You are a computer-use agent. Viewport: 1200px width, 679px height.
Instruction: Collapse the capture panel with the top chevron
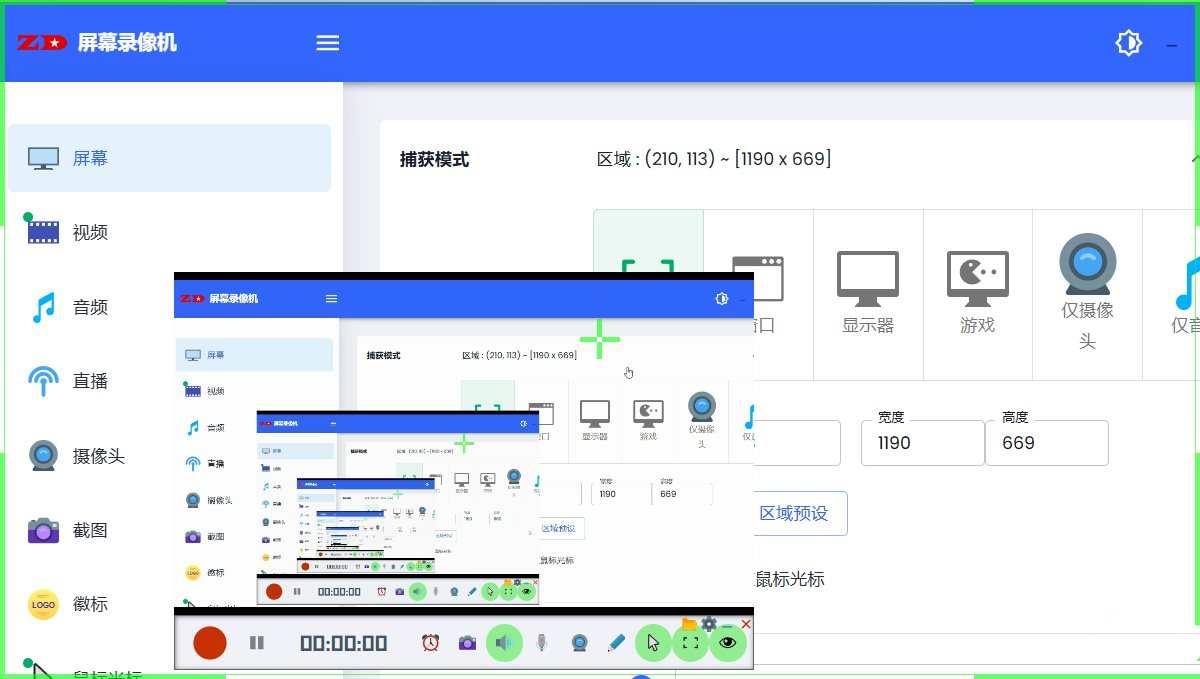point(1193,157)
